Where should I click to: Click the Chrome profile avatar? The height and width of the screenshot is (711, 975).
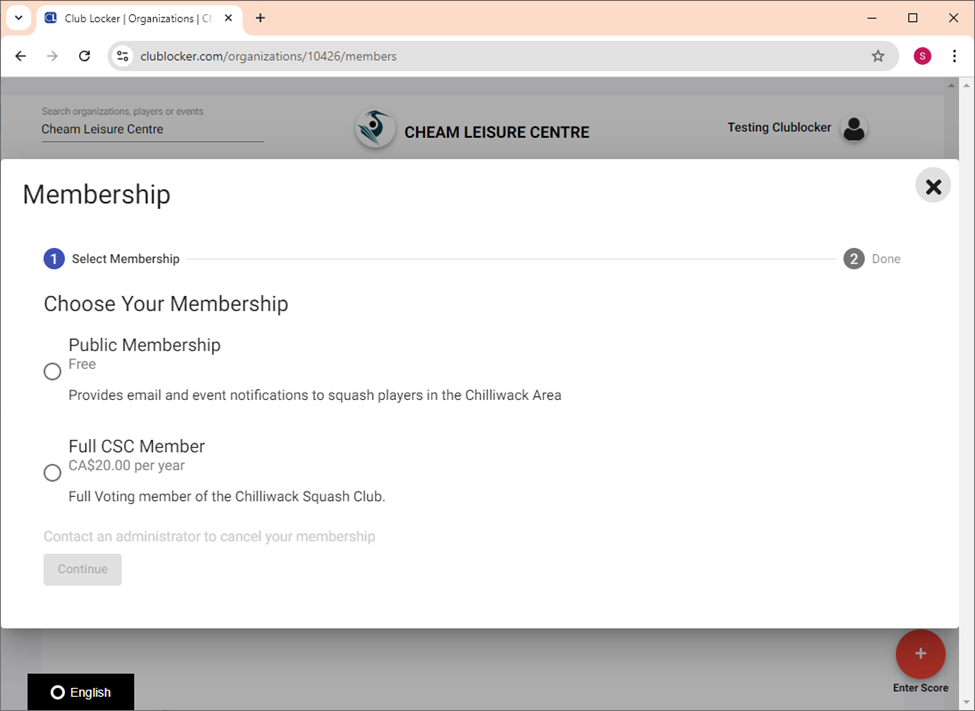click(922, 55)
